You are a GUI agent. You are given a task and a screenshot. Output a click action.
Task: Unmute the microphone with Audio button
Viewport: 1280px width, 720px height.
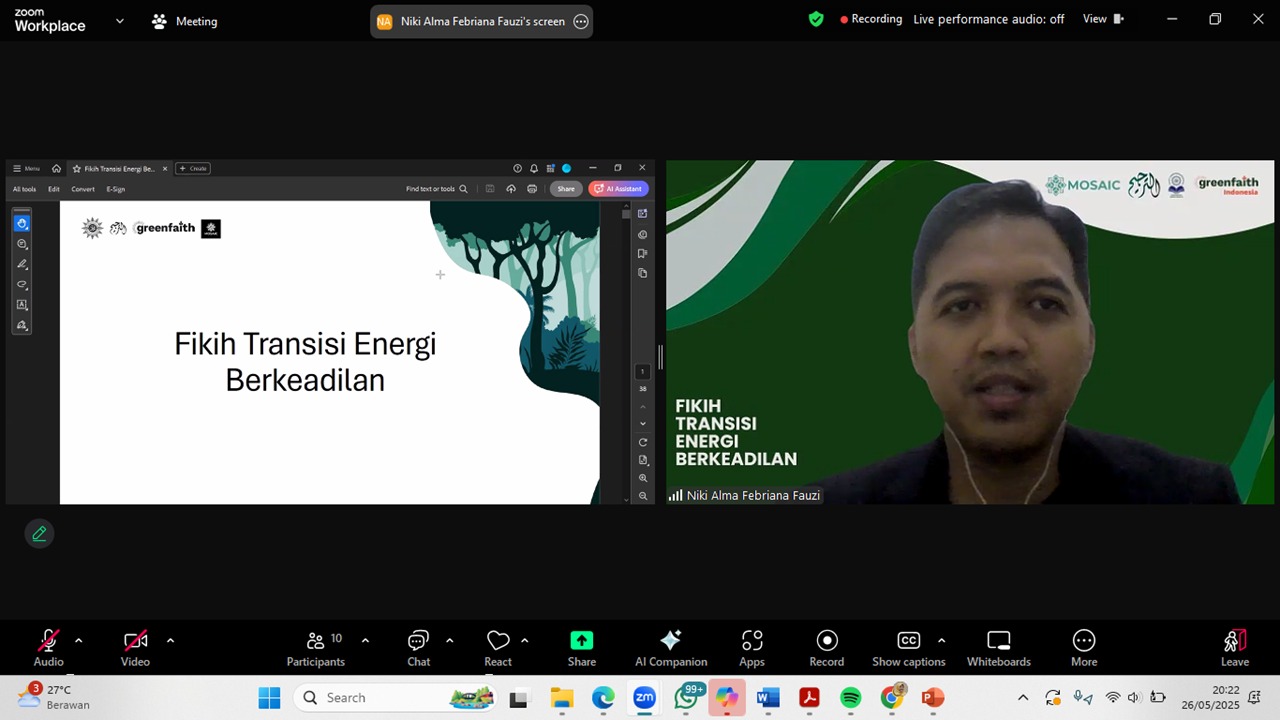tap(48, 648)
